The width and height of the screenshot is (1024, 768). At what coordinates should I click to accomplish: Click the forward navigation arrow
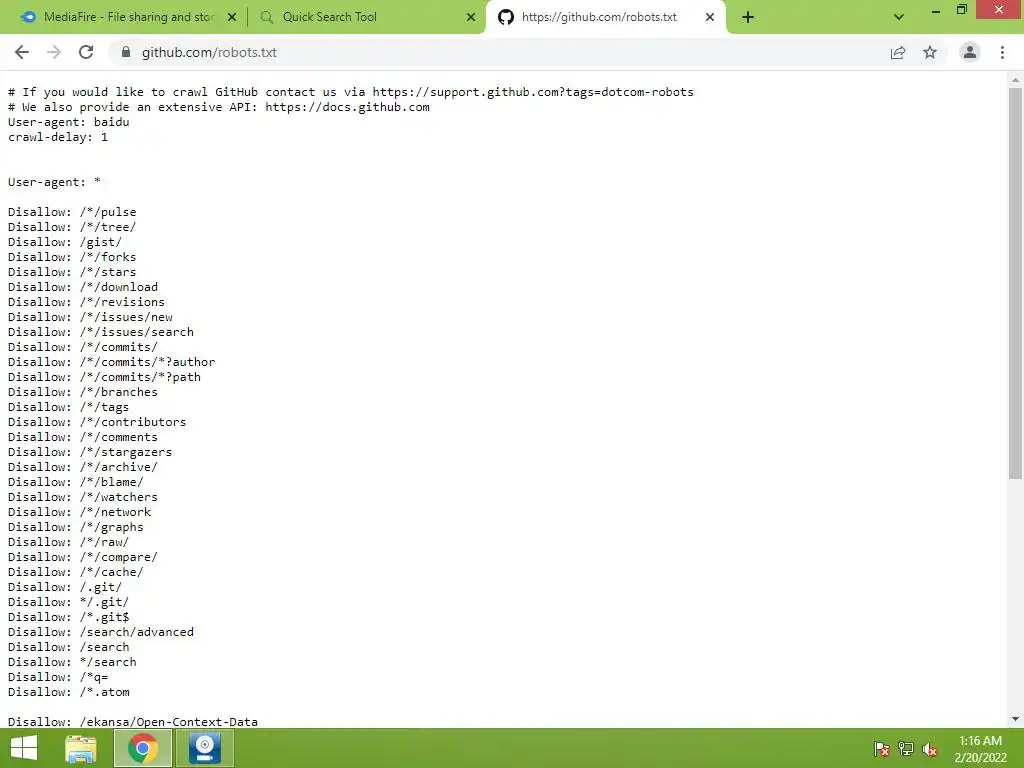[54, 52]
